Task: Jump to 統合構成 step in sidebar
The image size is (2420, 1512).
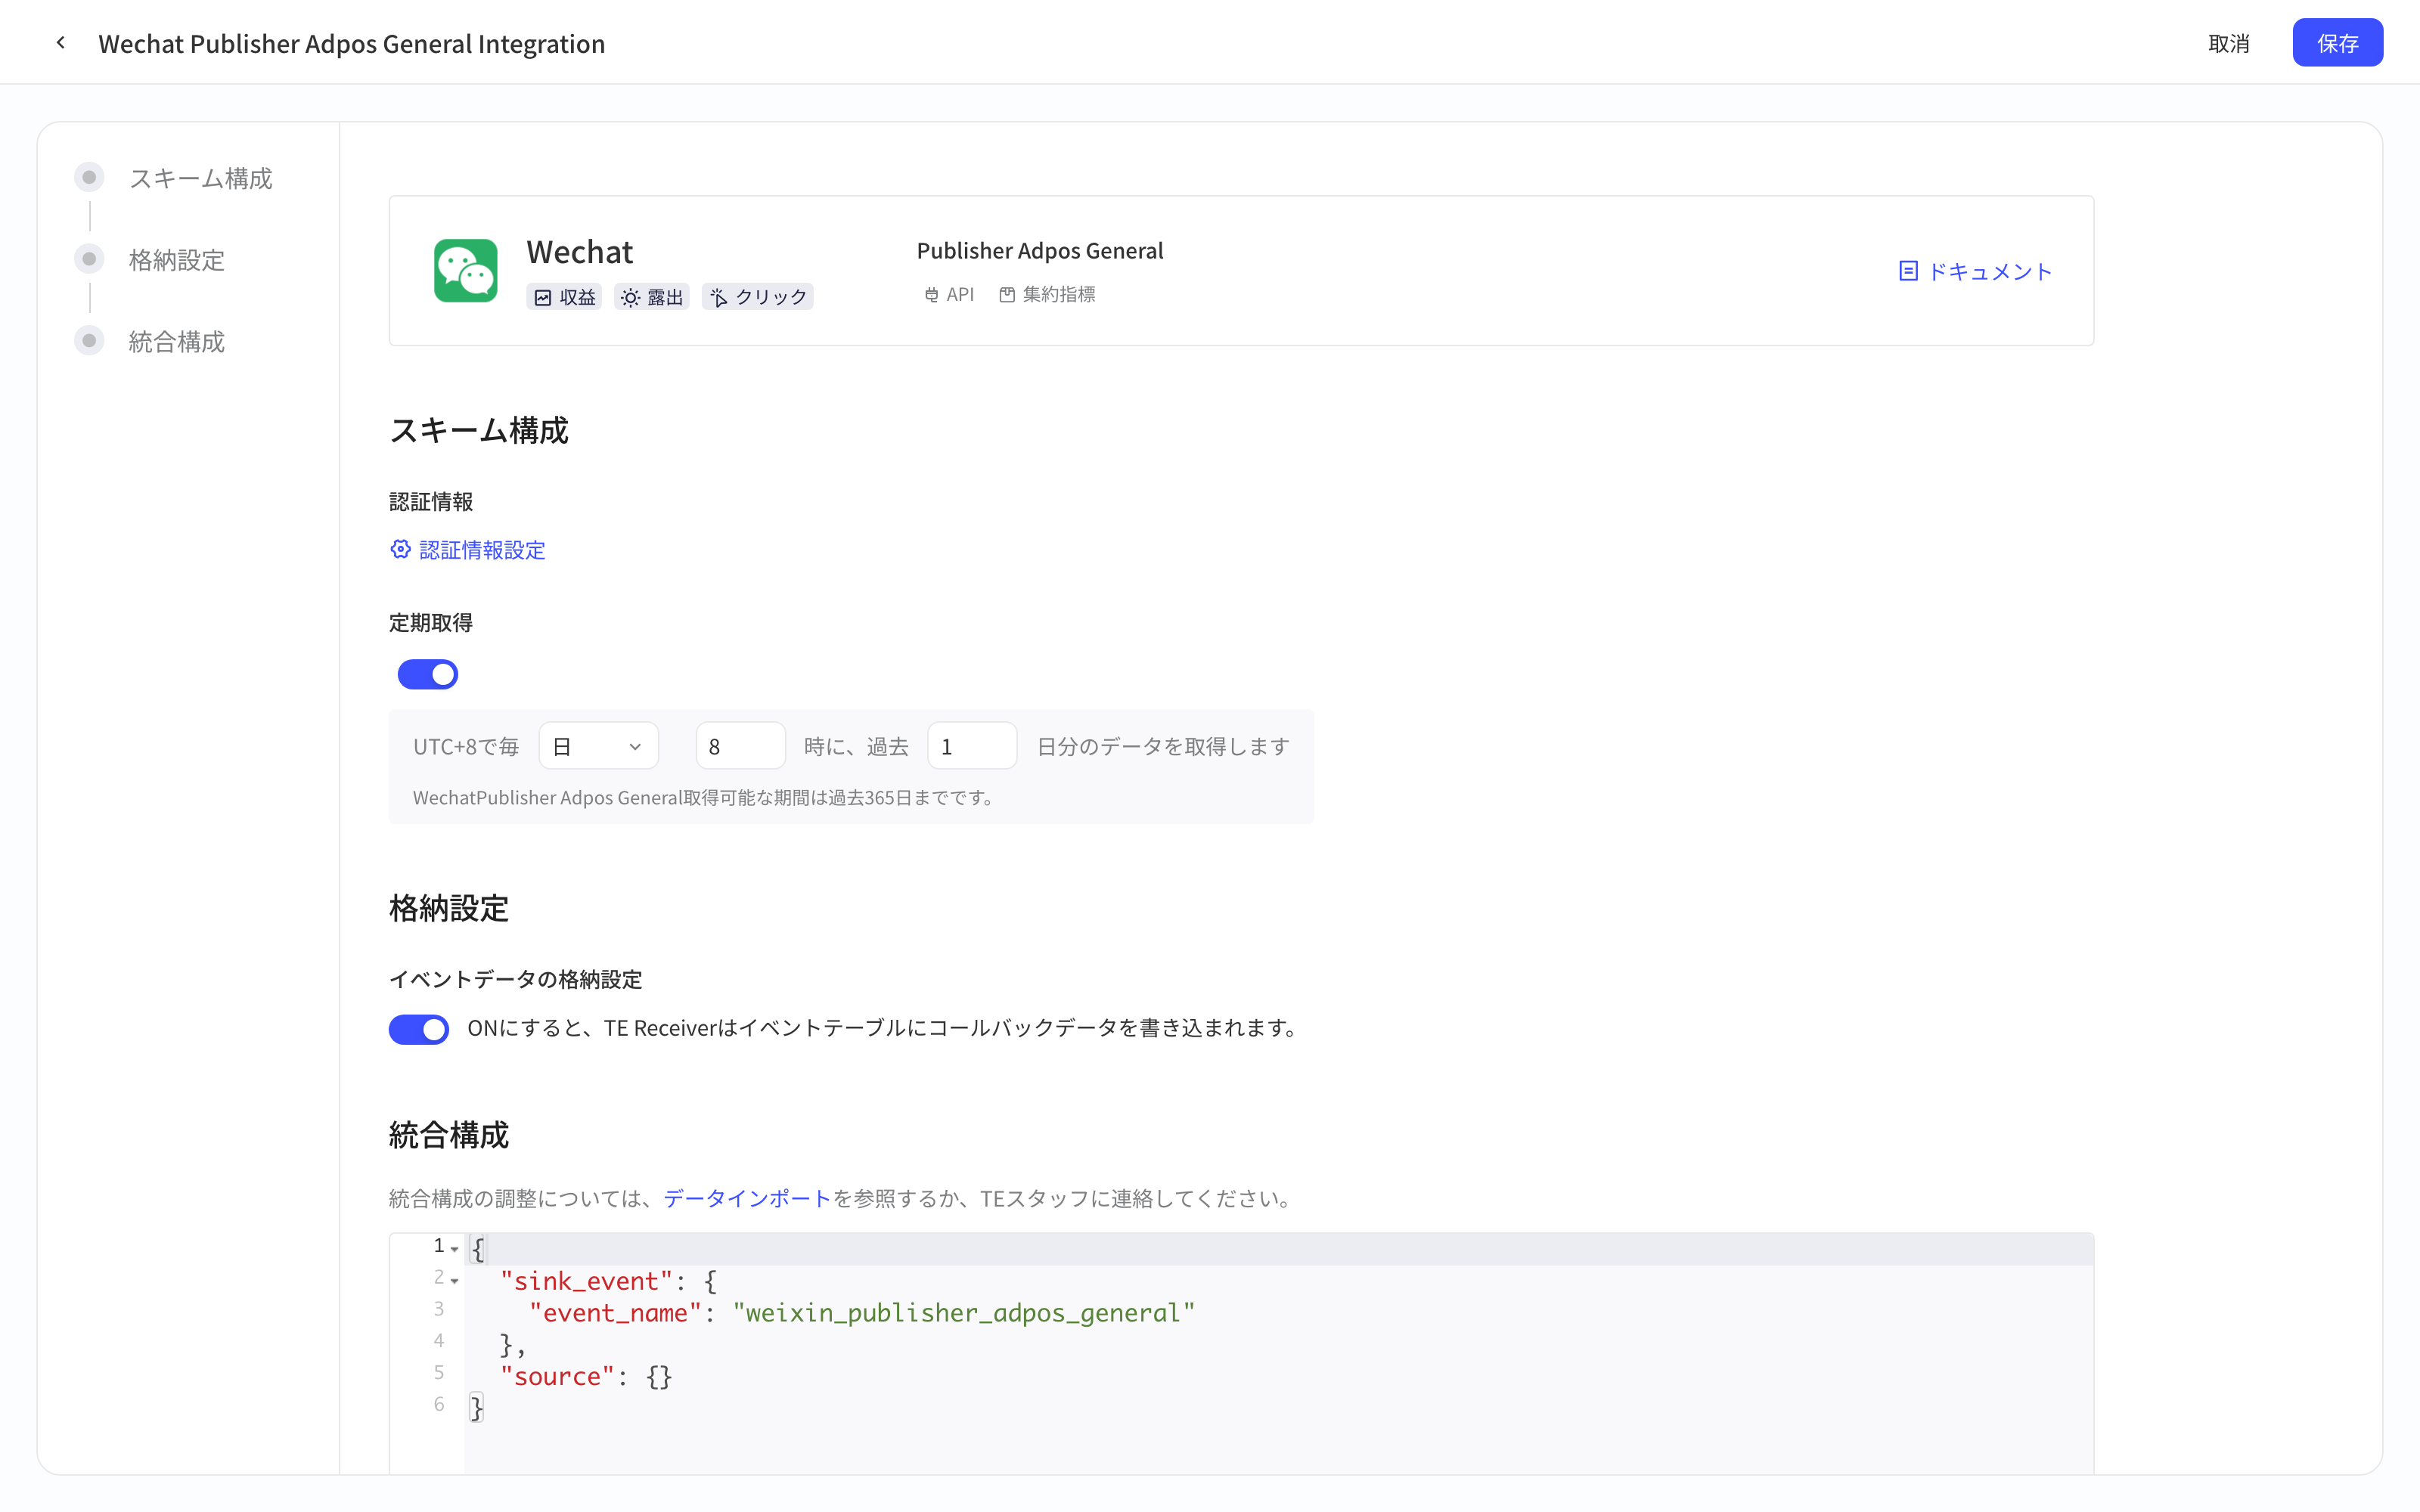Action: [151, 341]
